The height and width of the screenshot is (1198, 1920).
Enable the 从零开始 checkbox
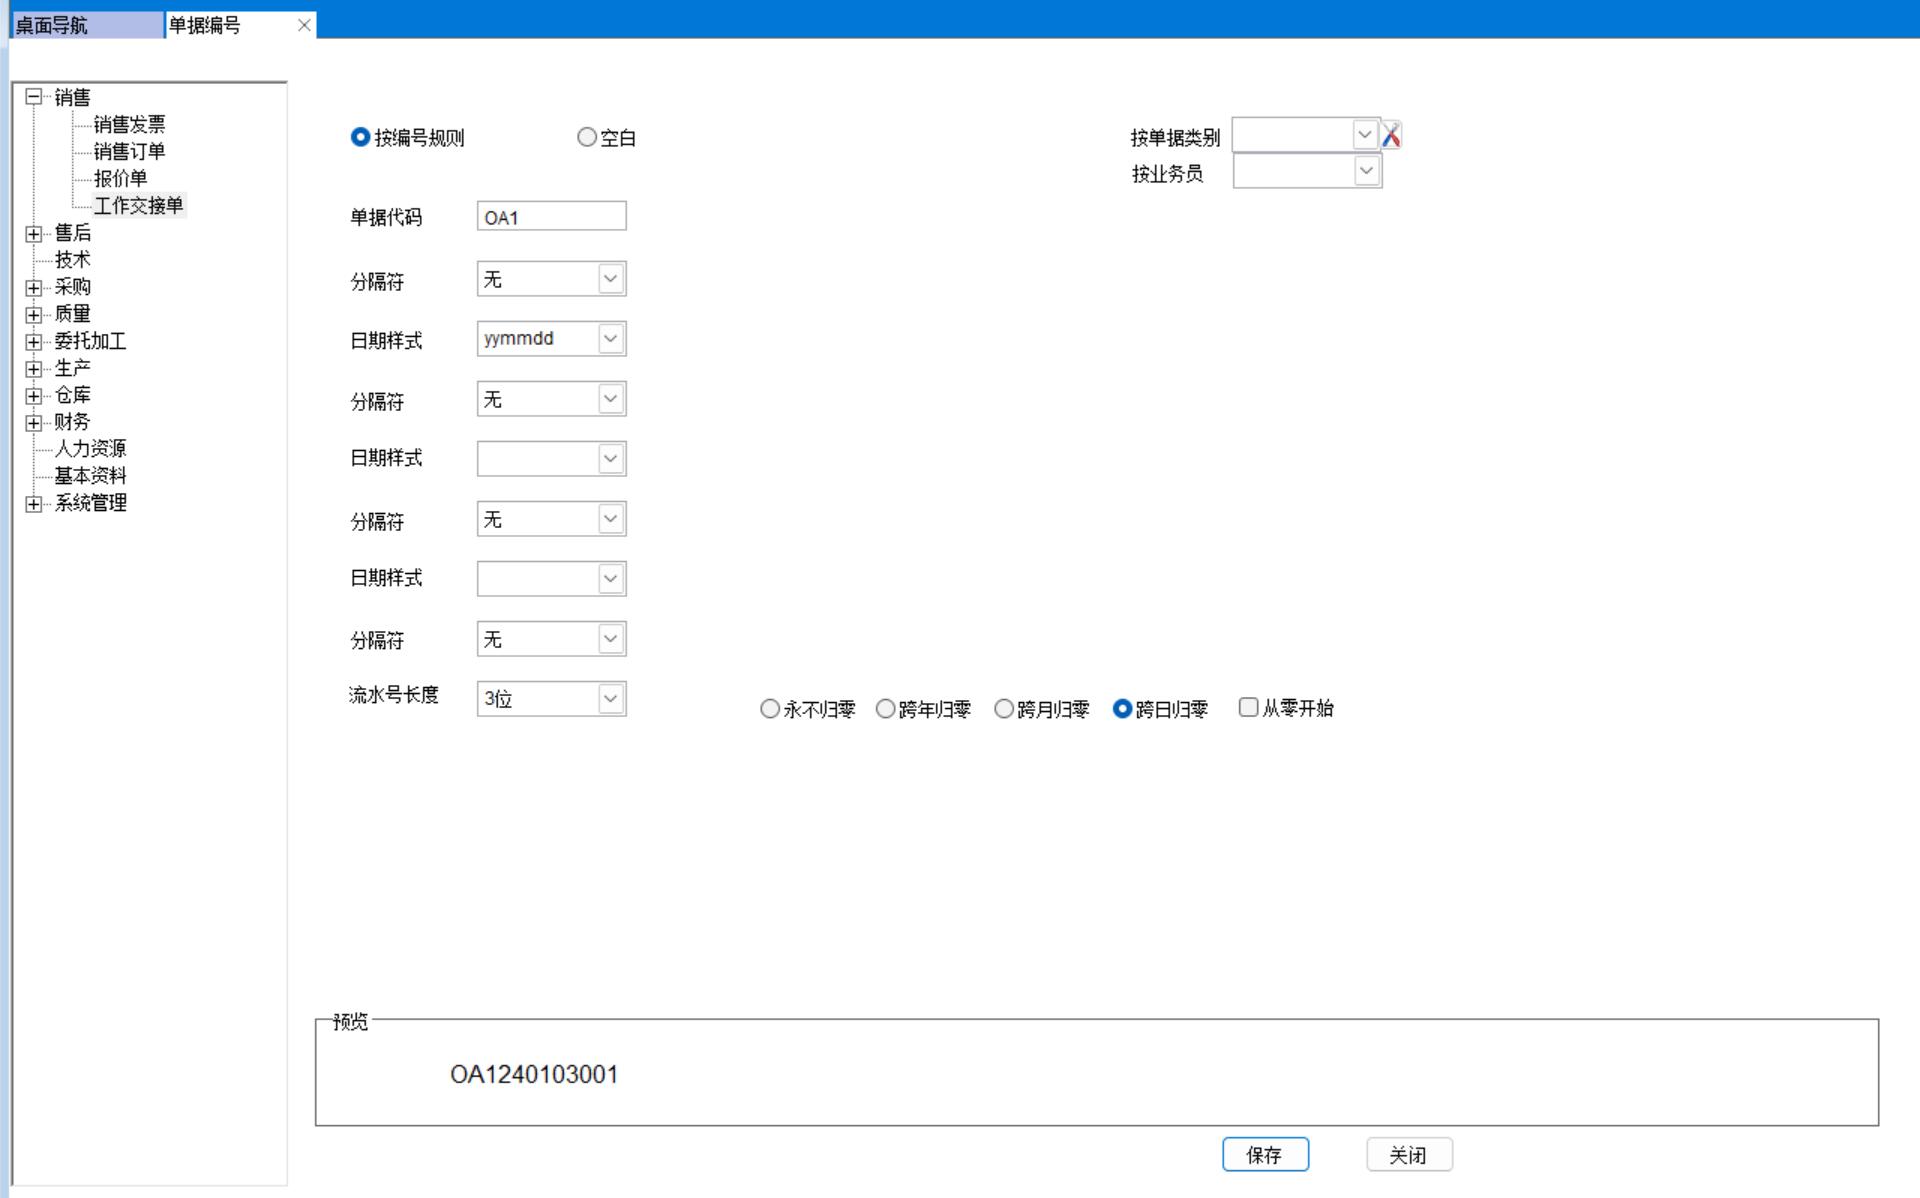tap(1248, 708)
